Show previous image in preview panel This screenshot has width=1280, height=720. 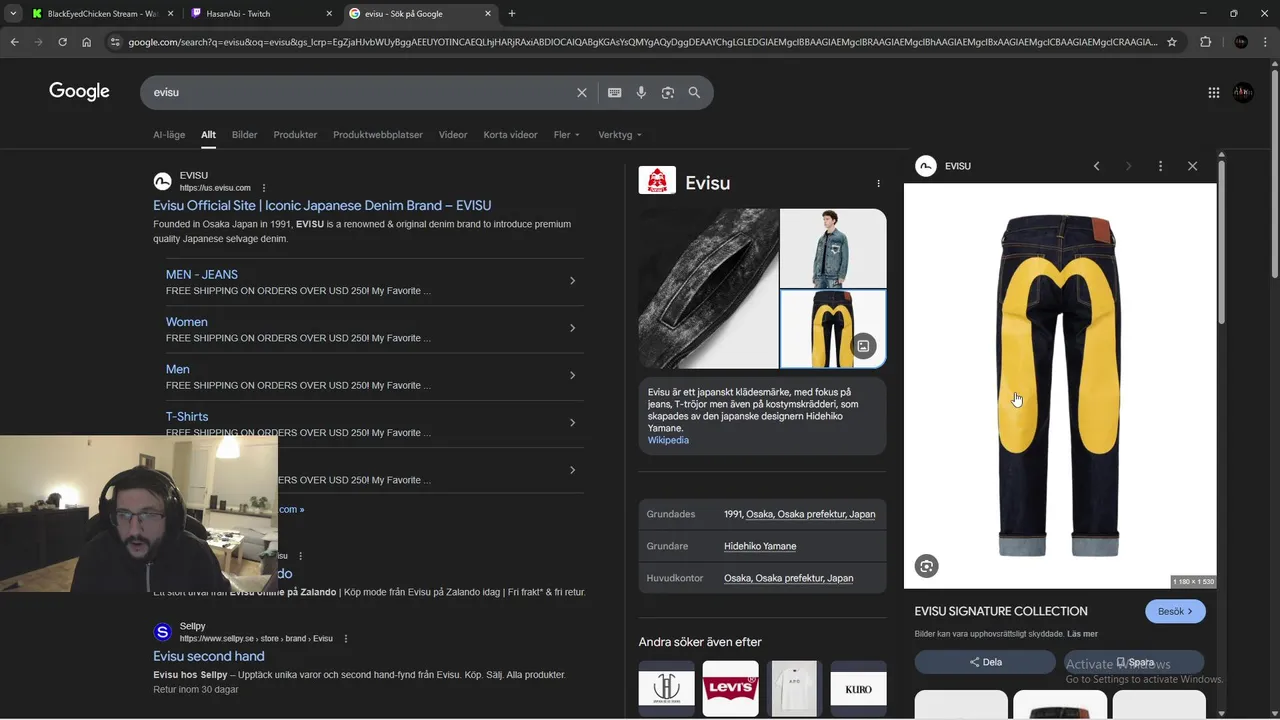[1096, 166]
